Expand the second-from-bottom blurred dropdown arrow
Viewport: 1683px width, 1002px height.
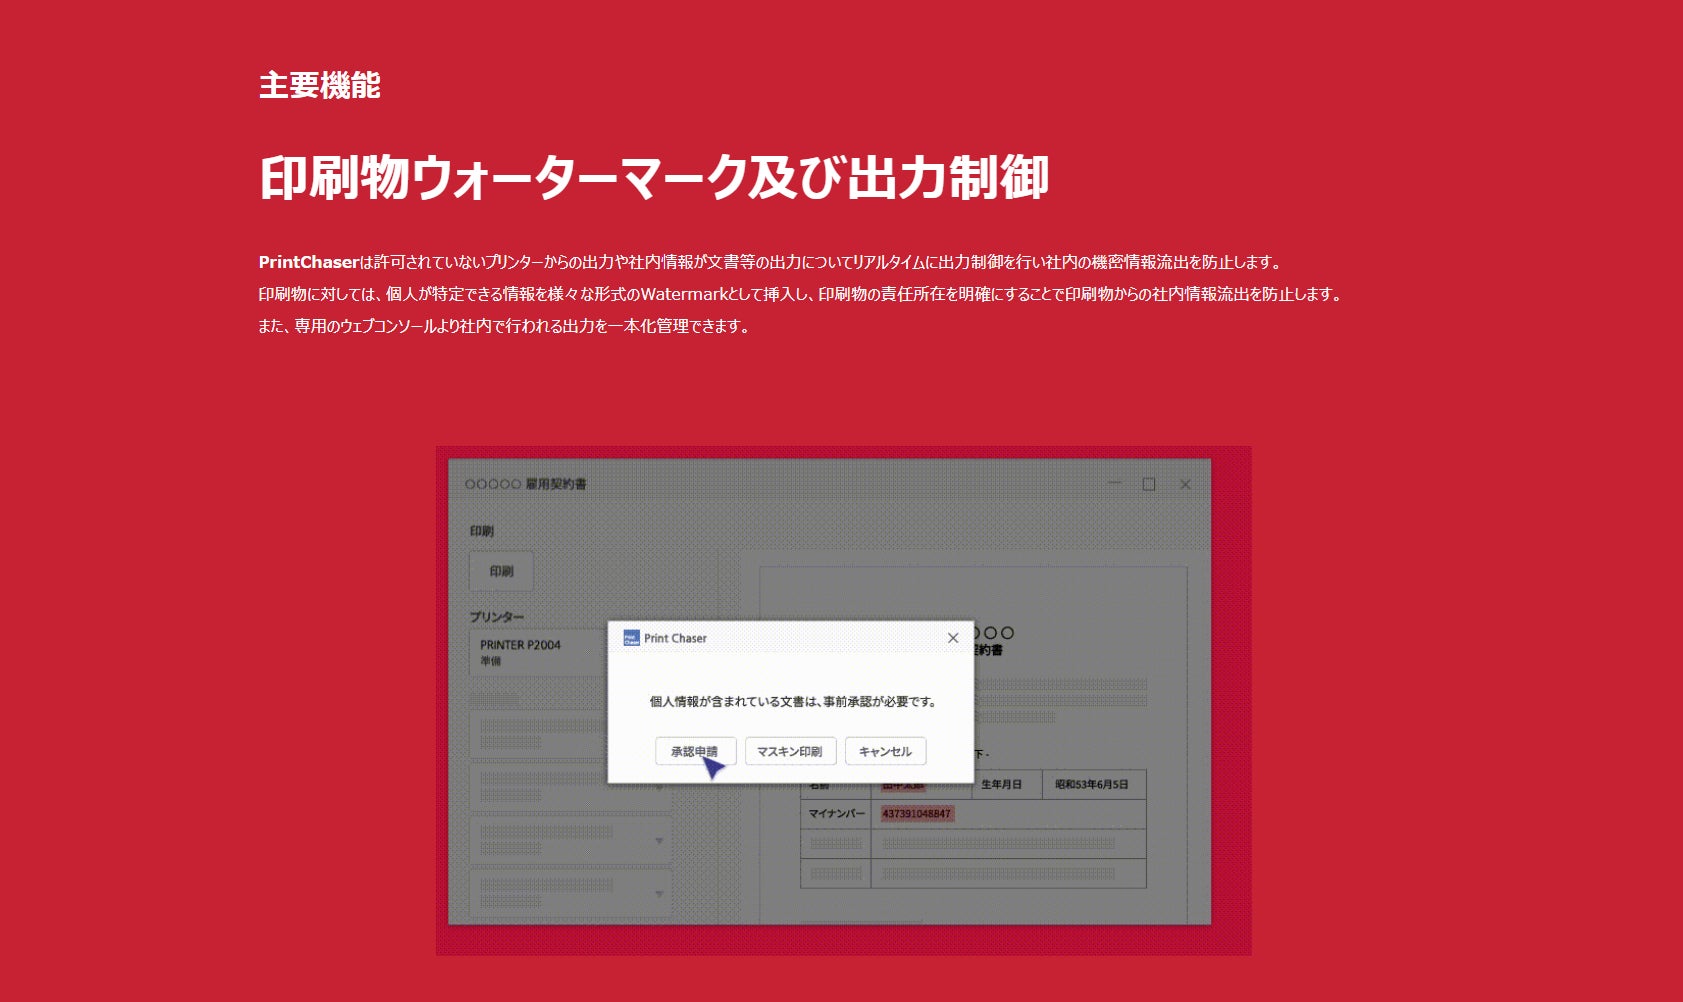point(659,841)
